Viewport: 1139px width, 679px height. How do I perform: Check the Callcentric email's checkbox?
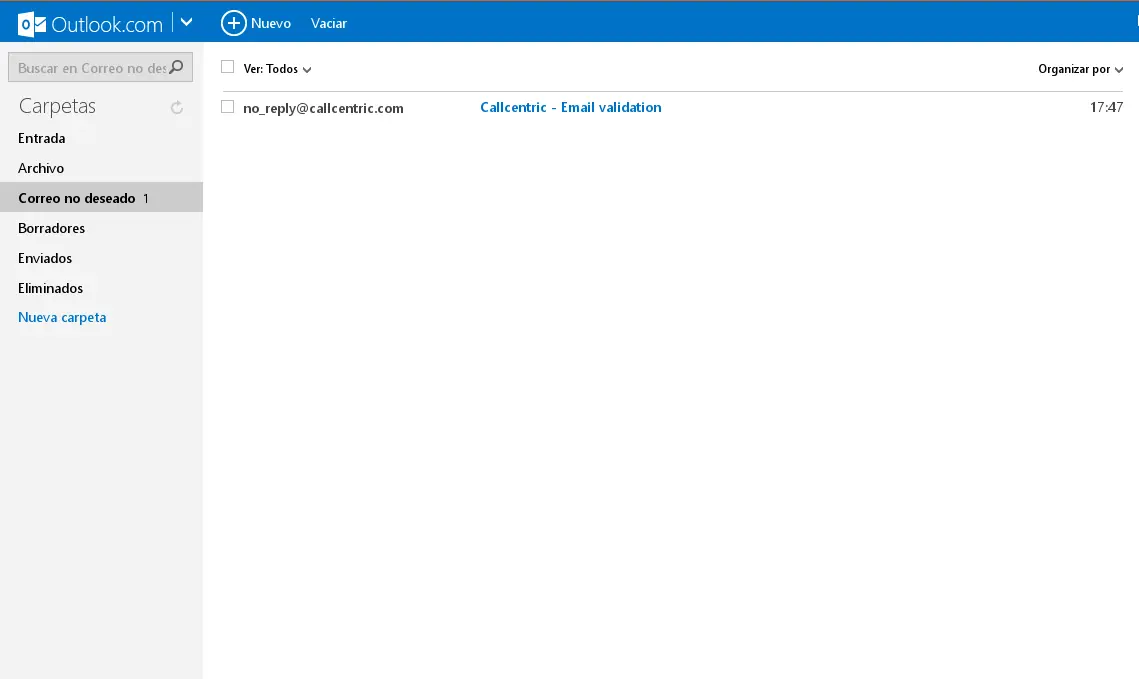[x=227, y=106]
